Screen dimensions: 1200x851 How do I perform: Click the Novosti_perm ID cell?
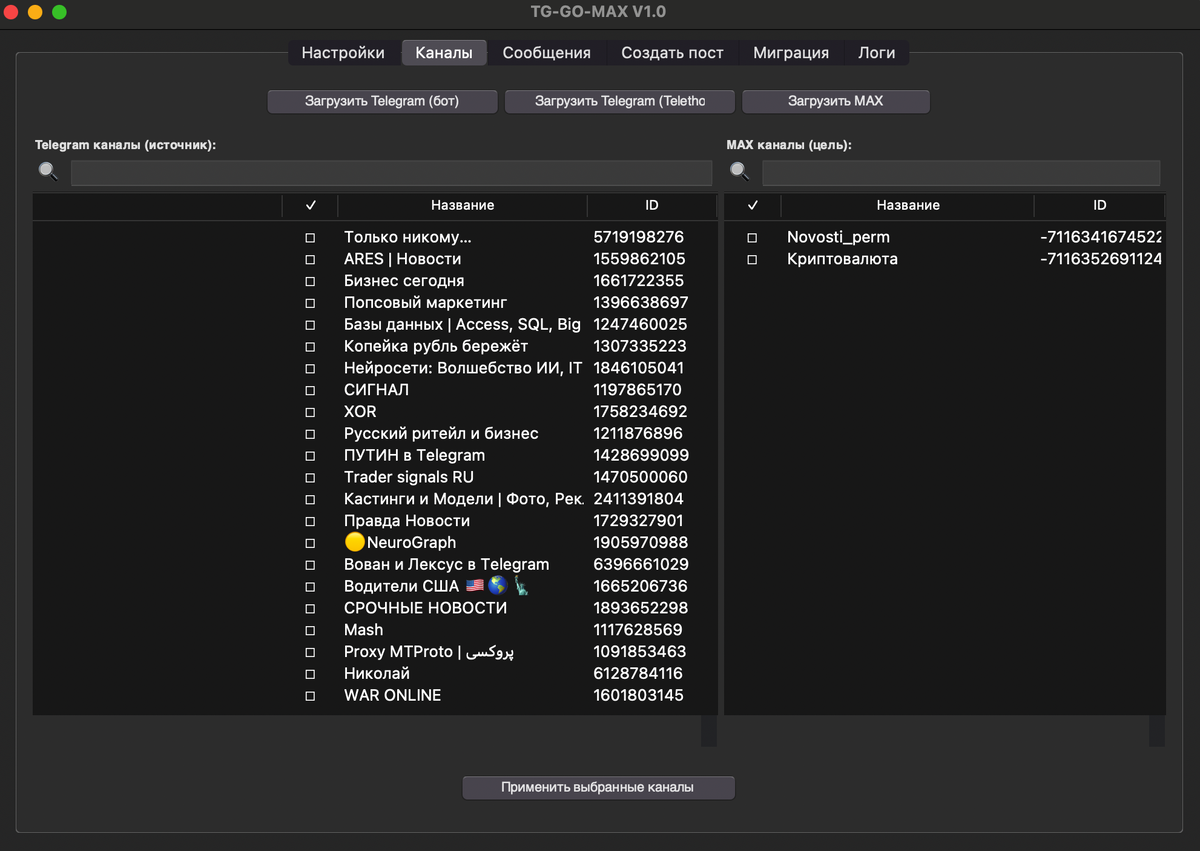tap(1101, 238)
